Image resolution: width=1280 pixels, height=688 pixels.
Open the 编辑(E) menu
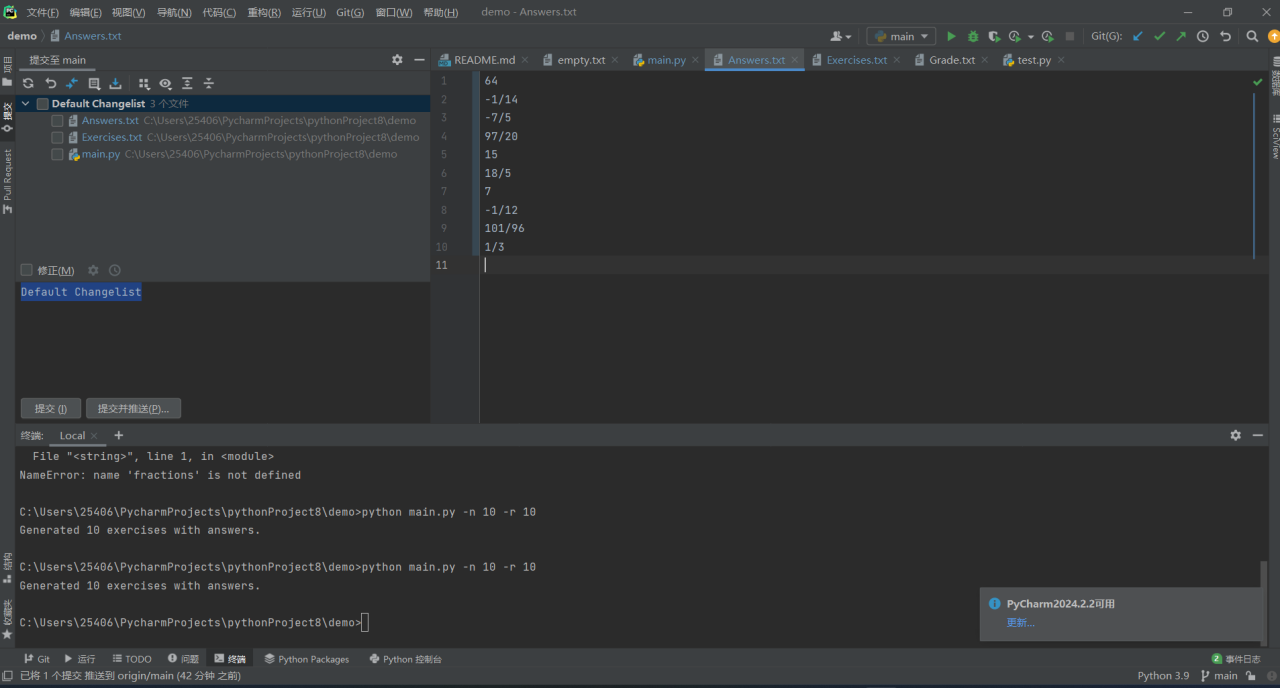point(85,12)
